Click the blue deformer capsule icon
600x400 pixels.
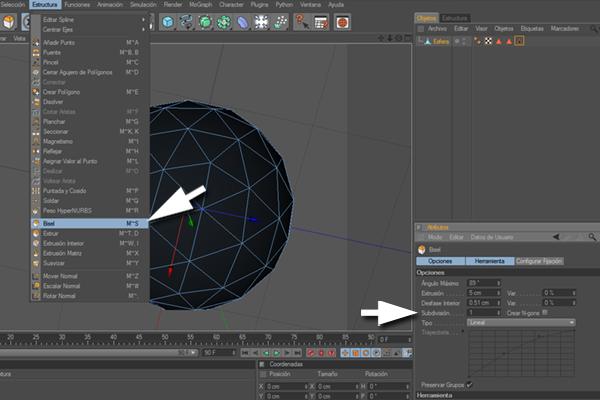pos(243,22)
